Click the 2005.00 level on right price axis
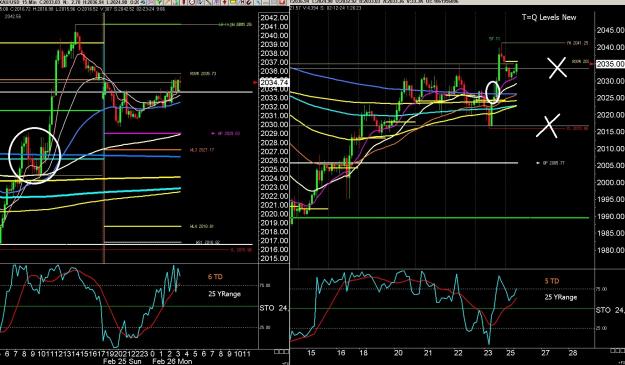Viewport: 625px width, 365px height. 611,166
